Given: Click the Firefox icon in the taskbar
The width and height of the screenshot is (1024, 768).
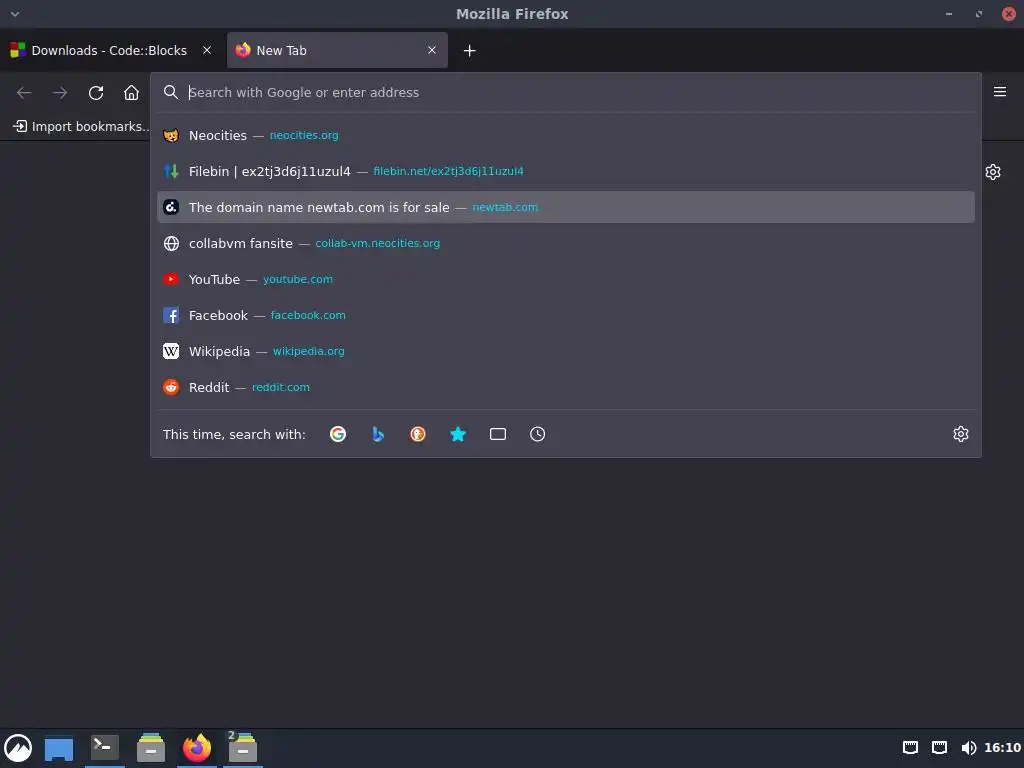Looking at the screenshot, I should (197, 748).
